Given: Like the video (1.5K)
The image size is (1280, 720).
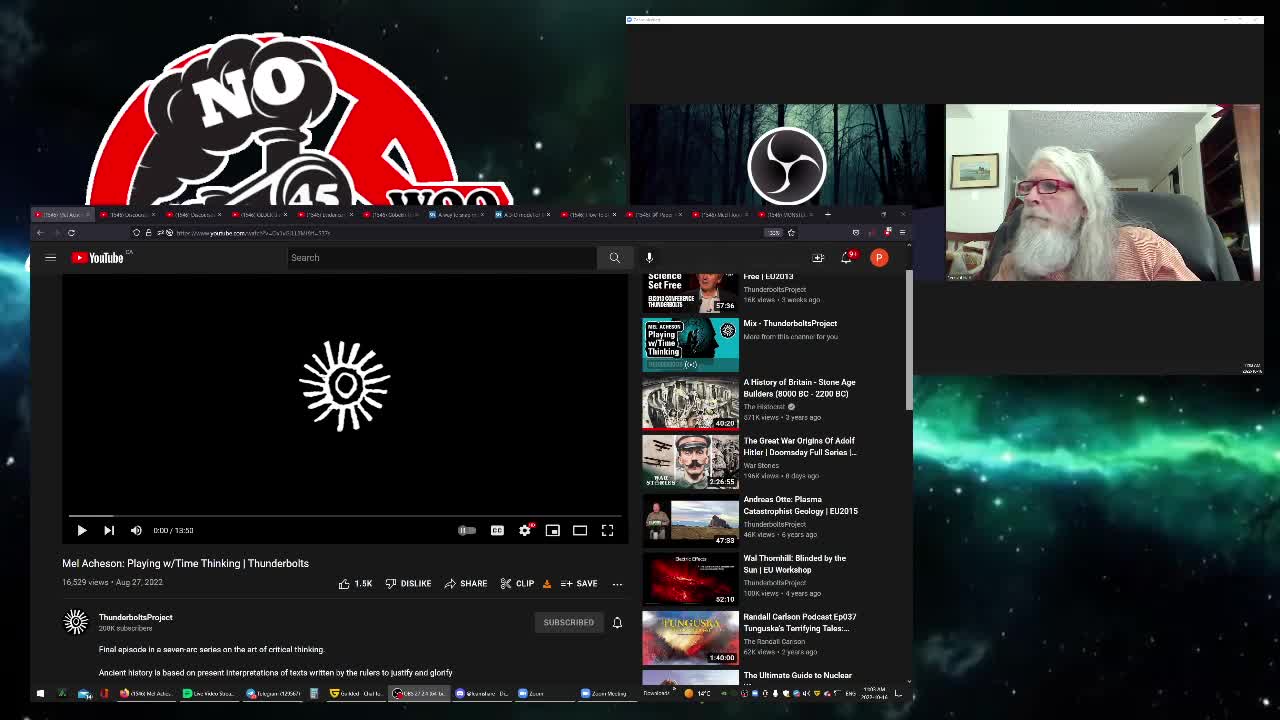Looking at the screenshot, I should tap(355, 584).
